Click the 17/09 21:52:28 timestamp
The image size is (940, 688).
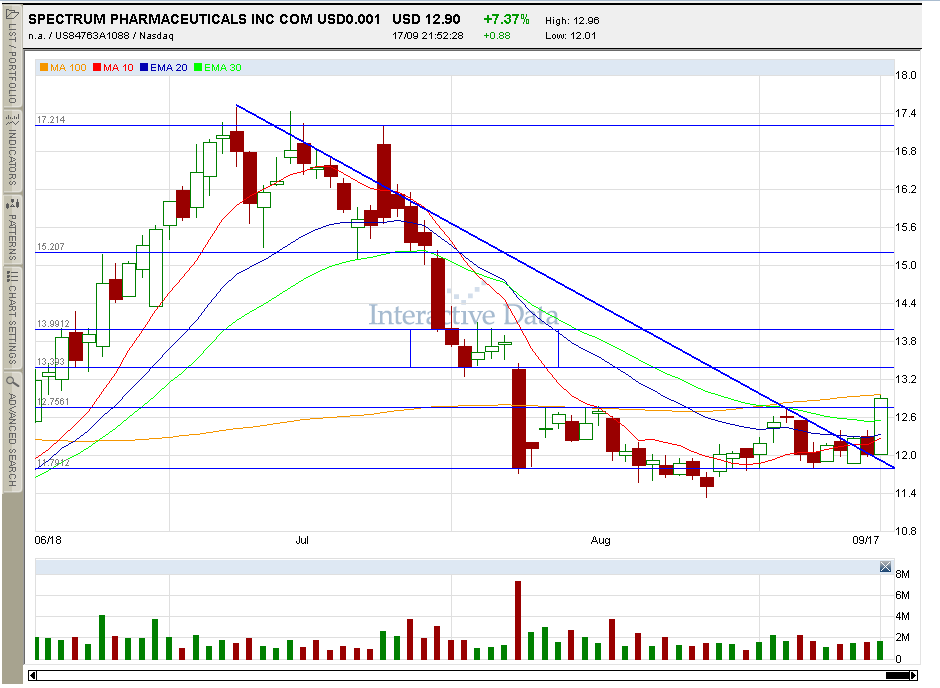coord(428,35)
